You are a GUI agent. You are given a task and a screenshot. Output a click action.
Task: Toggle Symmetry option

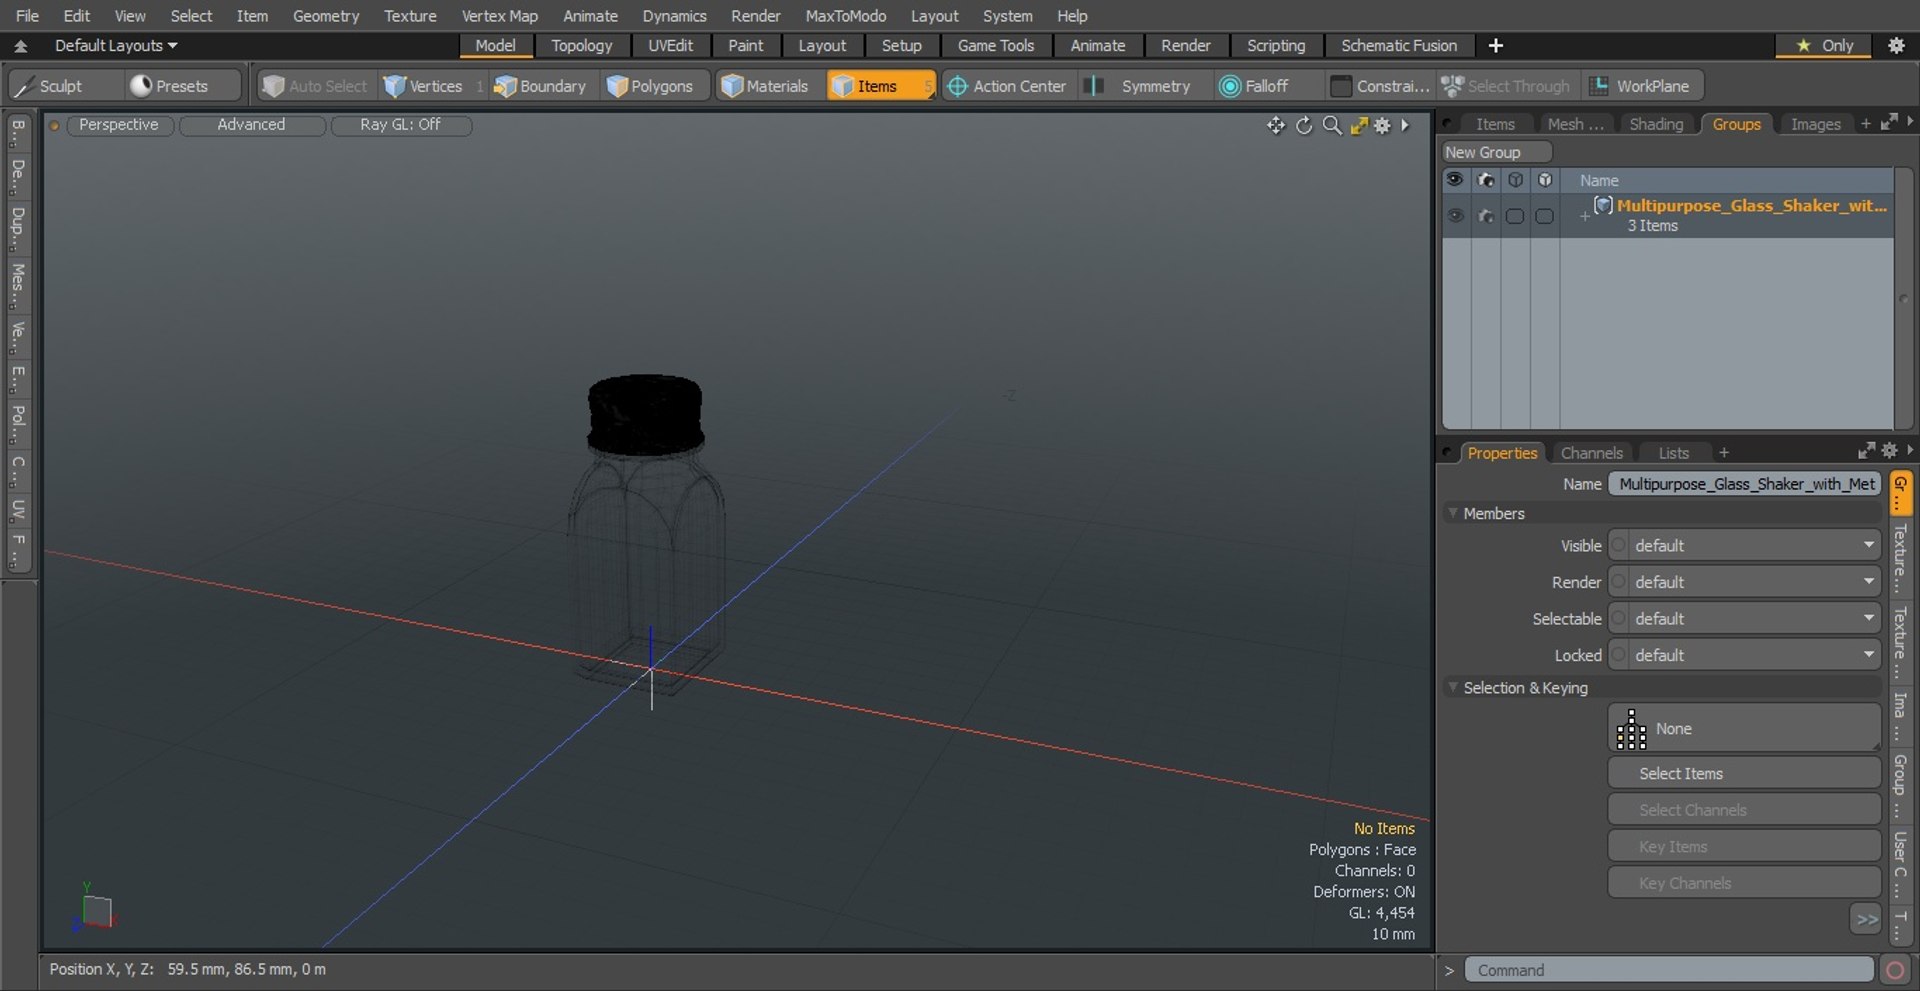pyautogui.click(x=1145, y=86)
